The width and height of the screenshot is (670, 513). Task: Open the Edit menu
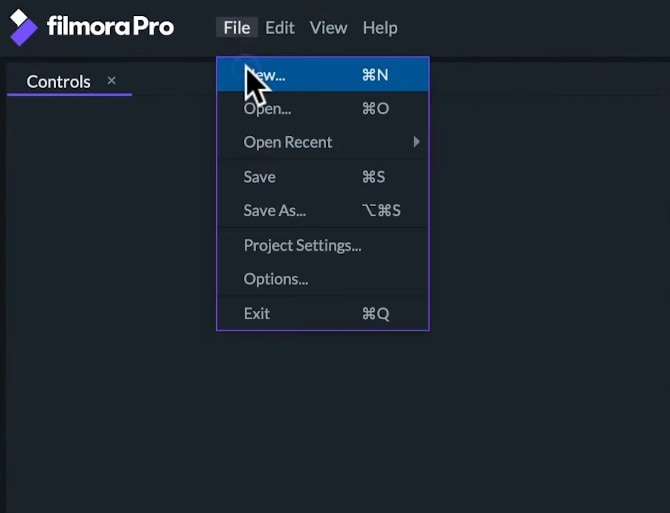pos(280,28)
